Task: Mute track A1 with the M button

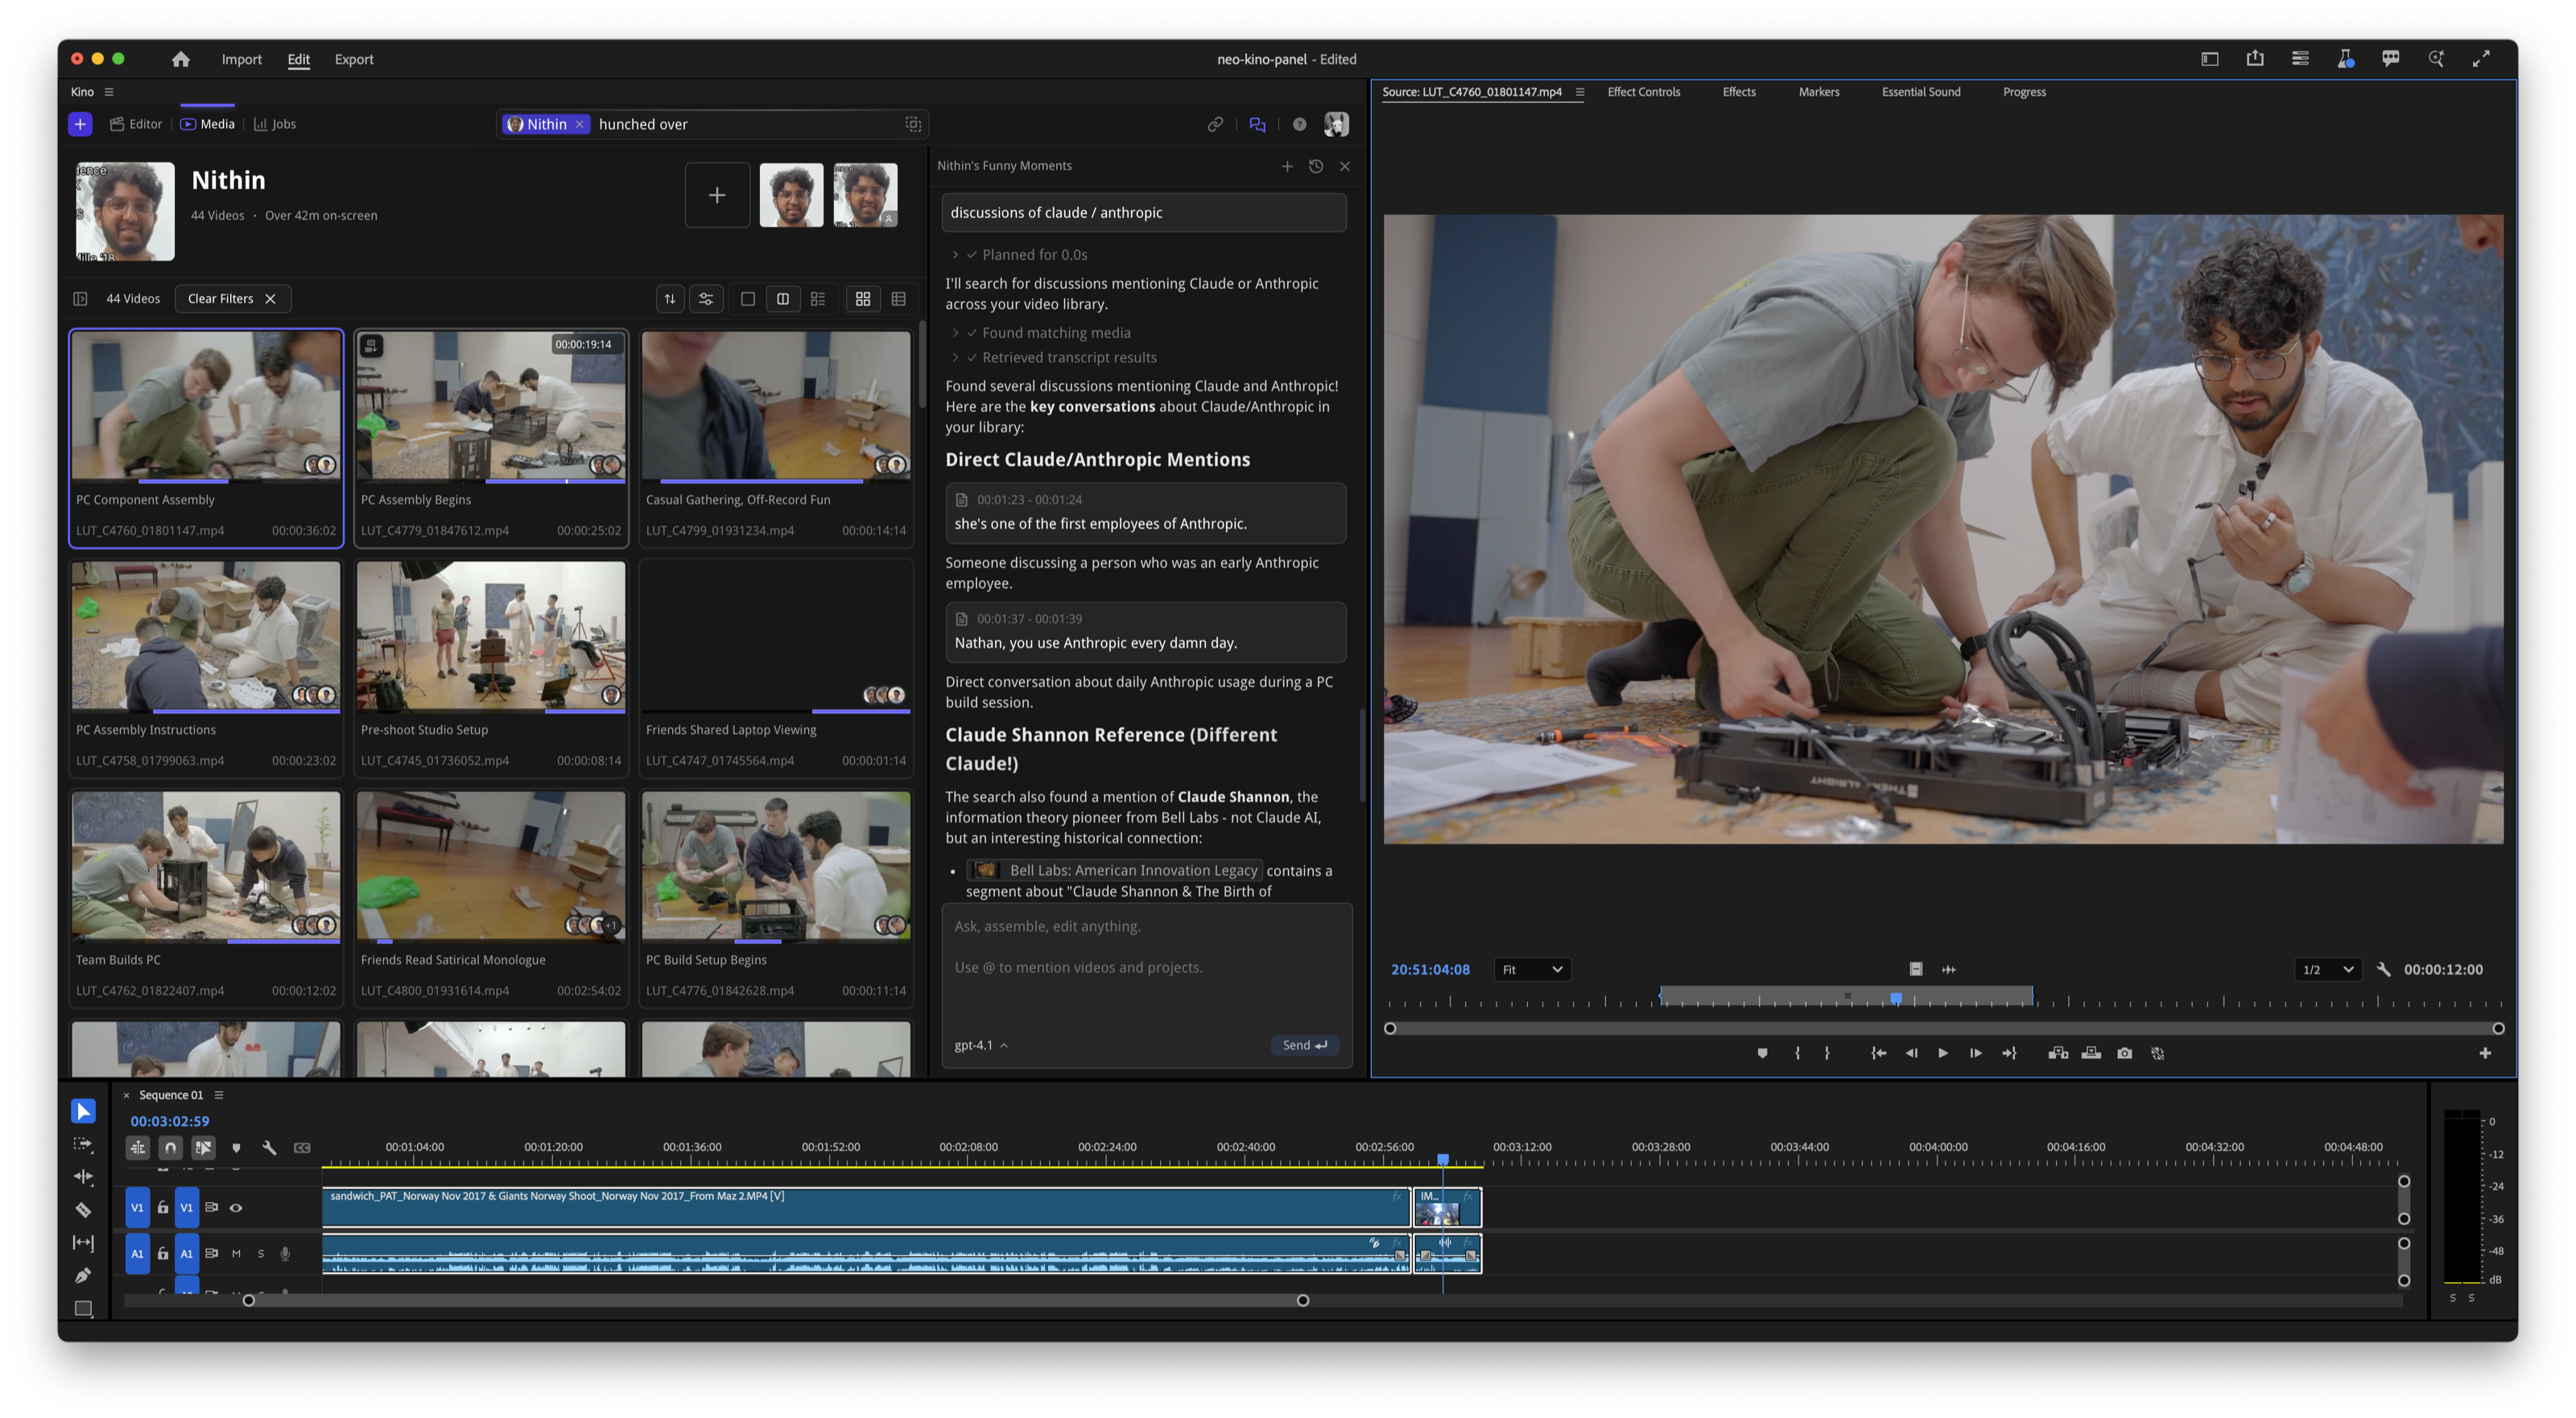Action: tap(236, 1253)
